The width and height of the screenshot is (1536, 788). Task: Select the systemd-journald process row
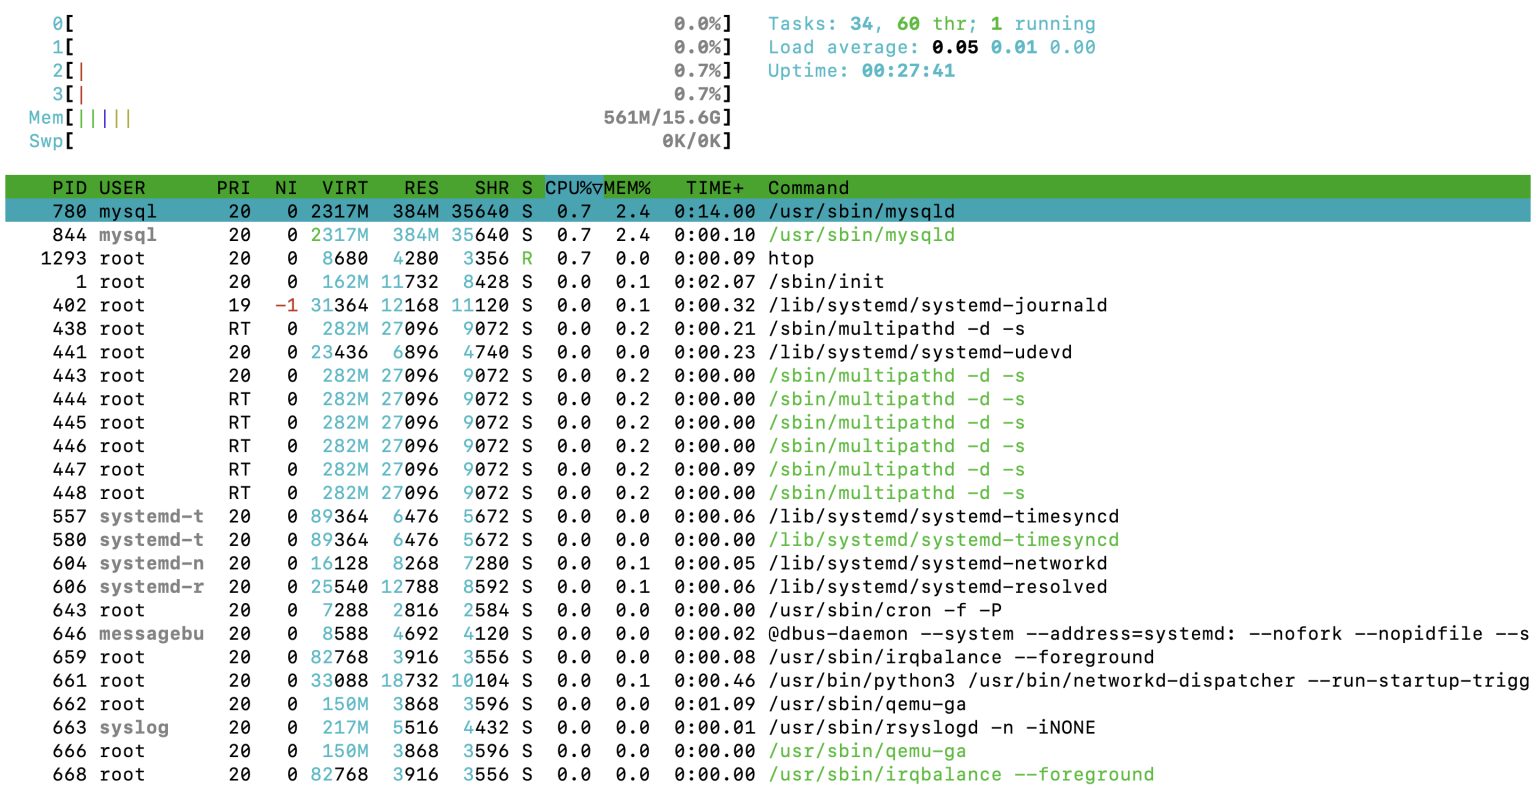[400, 305]
